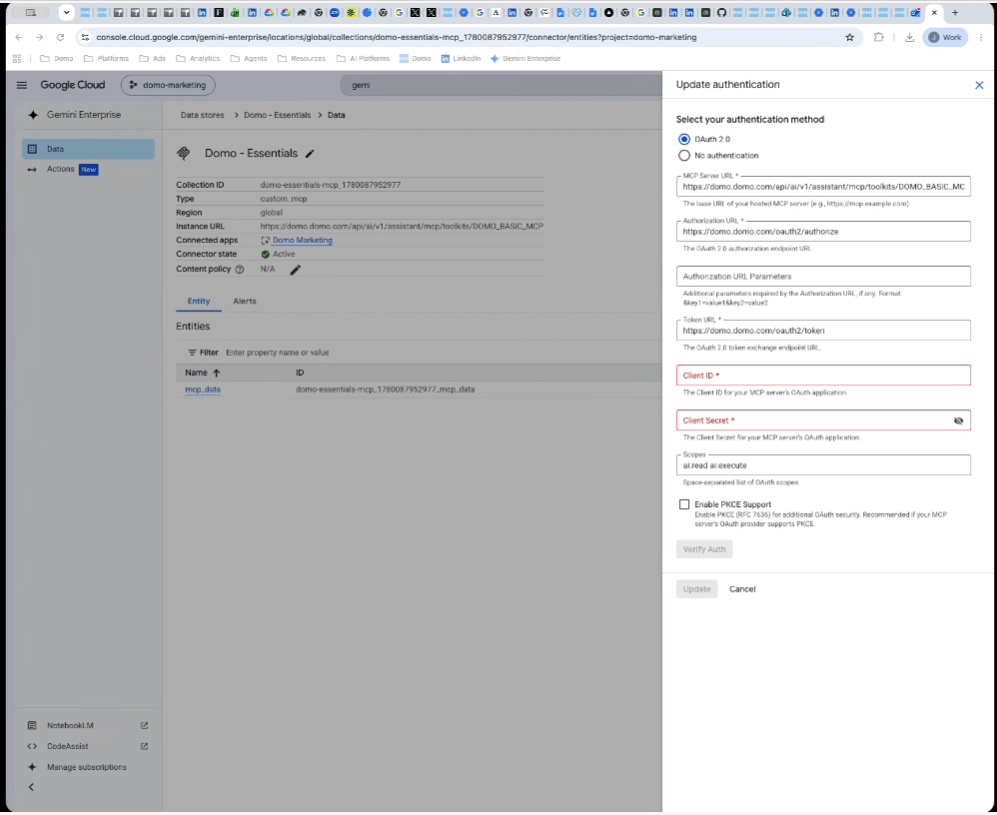
Task: Focus the Authorization URL field
Action: [823, 232]
